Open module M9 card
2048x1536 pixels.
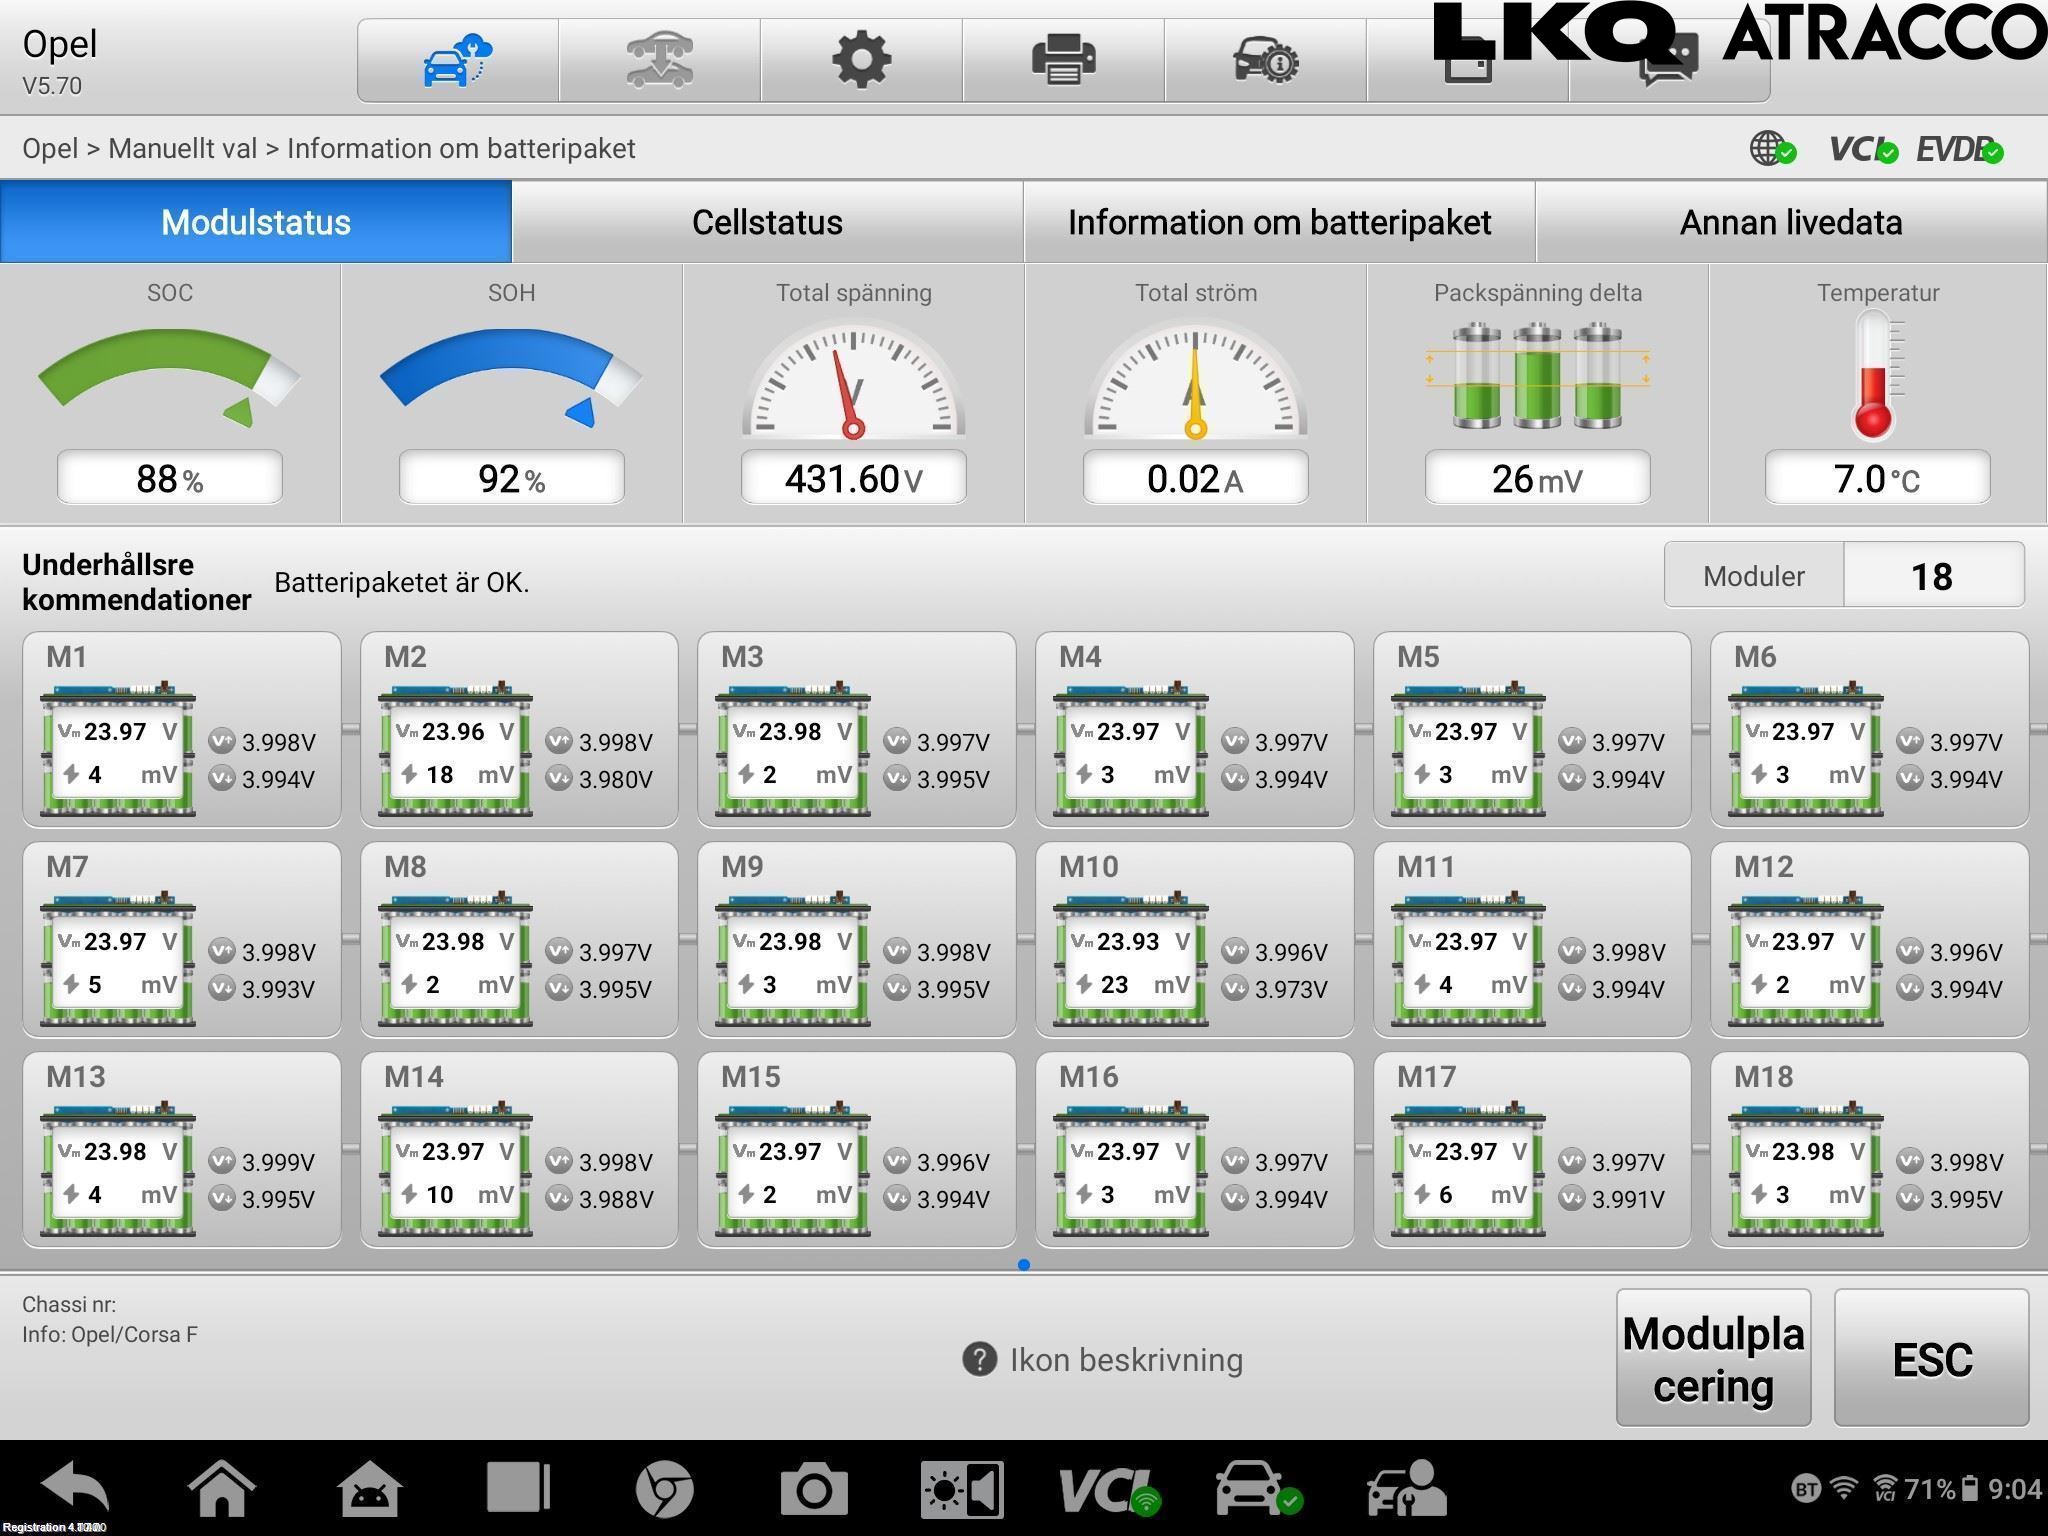tap(856, 939)
